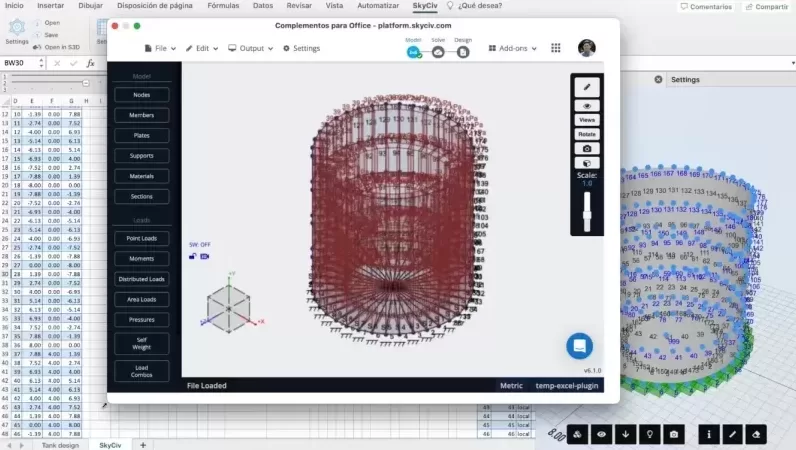Click the eraser icon in the renderer toolbar

pyautogui.click(x=756, y=434)
